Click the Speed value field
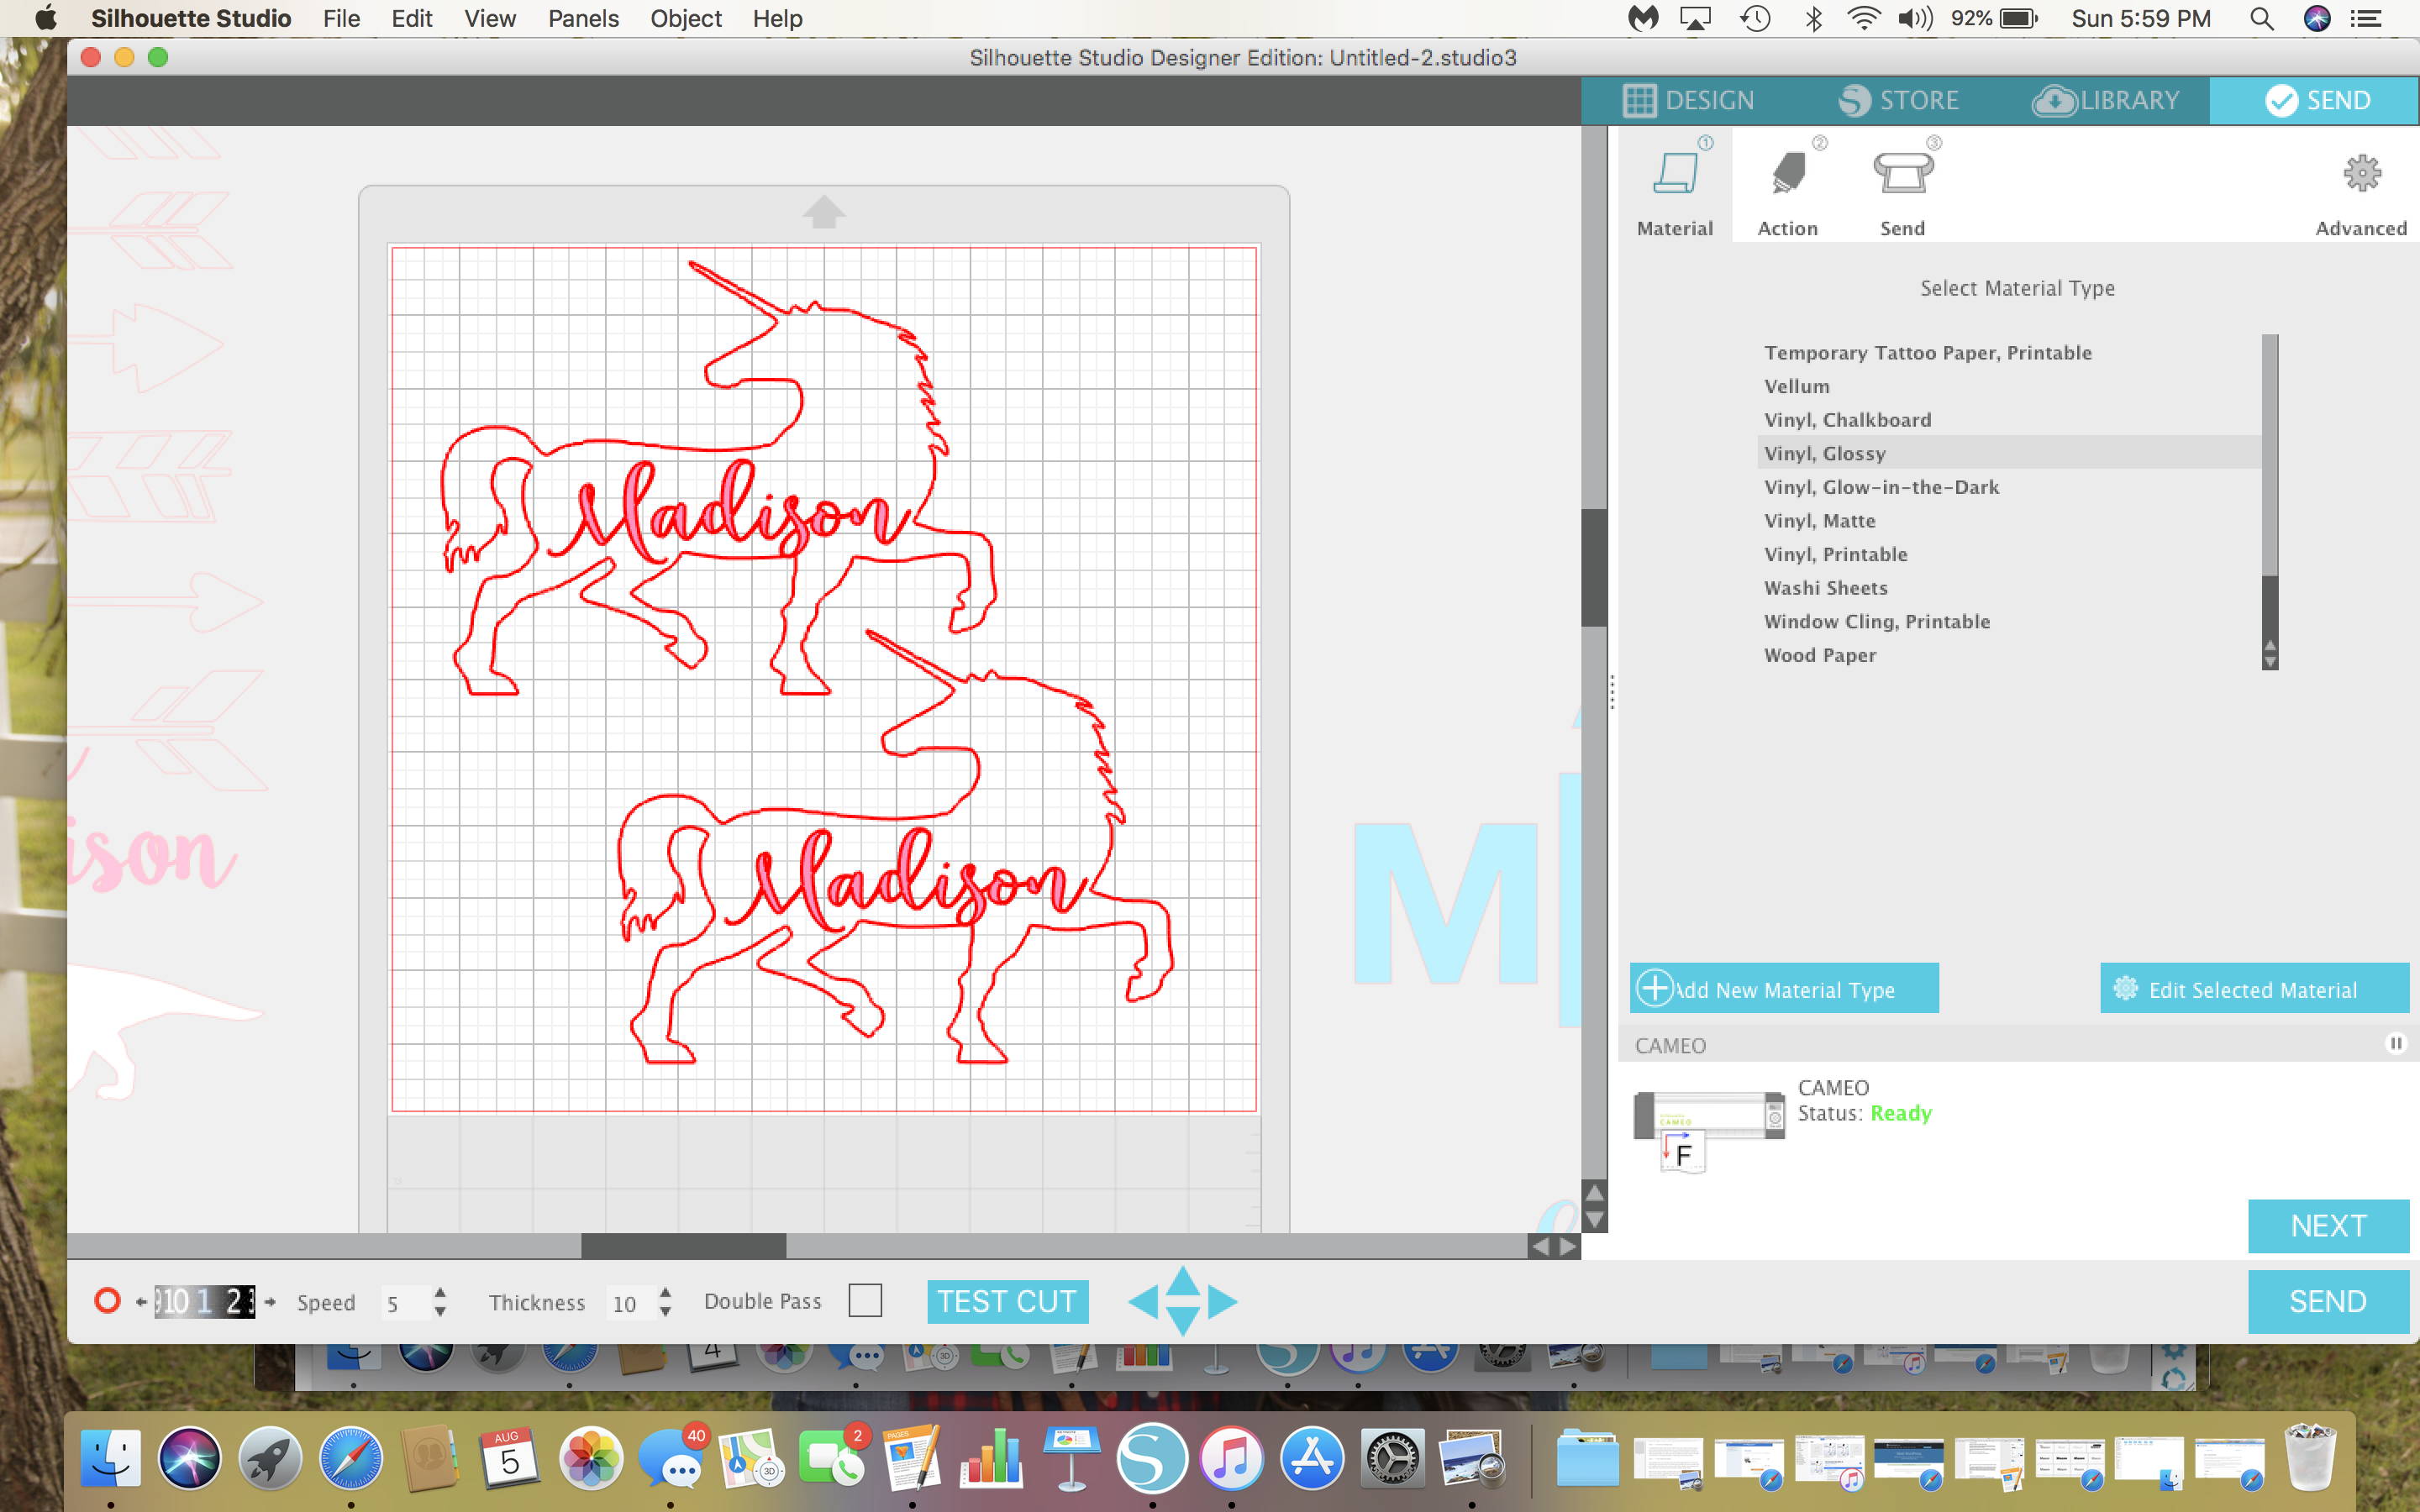 coord(405,1302)
